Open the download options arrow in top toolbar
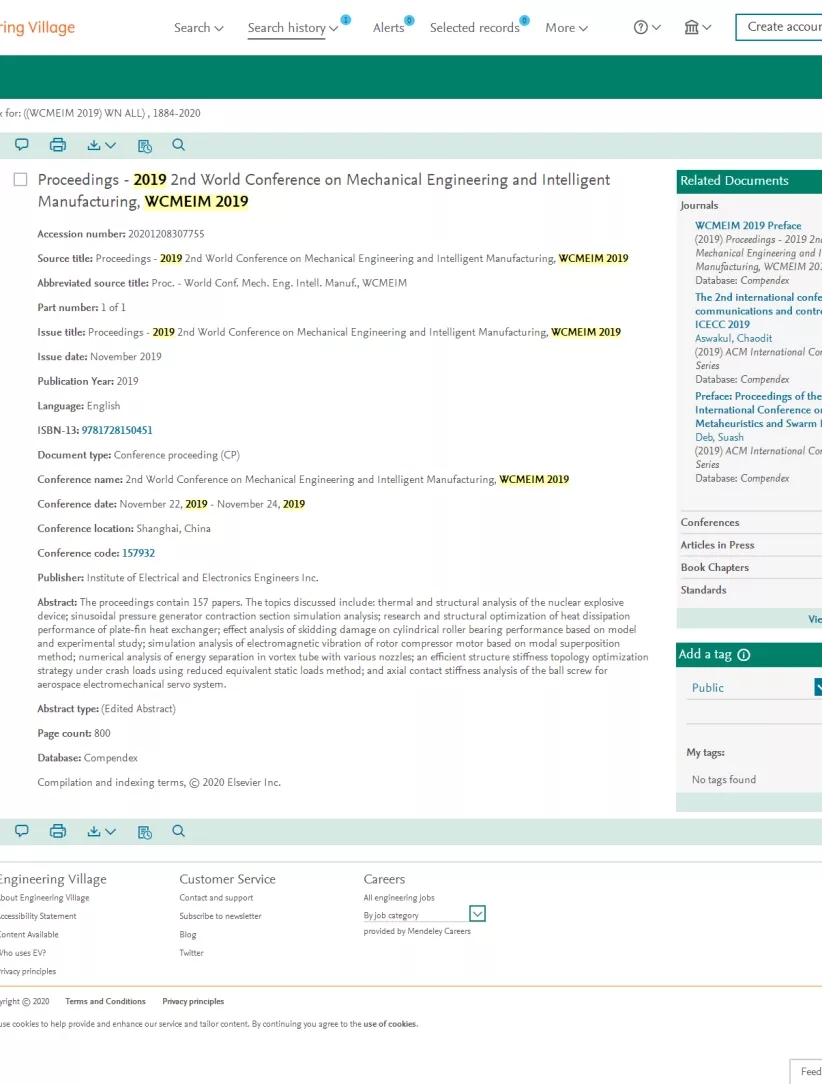This screenshot has height=1084, width=822. click(111, 145)
